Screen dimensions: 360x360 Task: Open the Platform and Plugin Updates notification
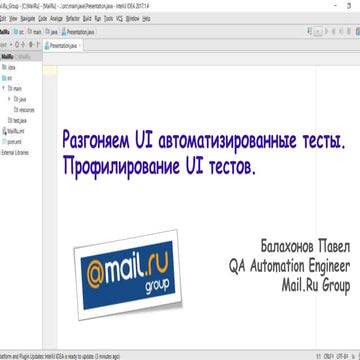(x=59, y=357)
